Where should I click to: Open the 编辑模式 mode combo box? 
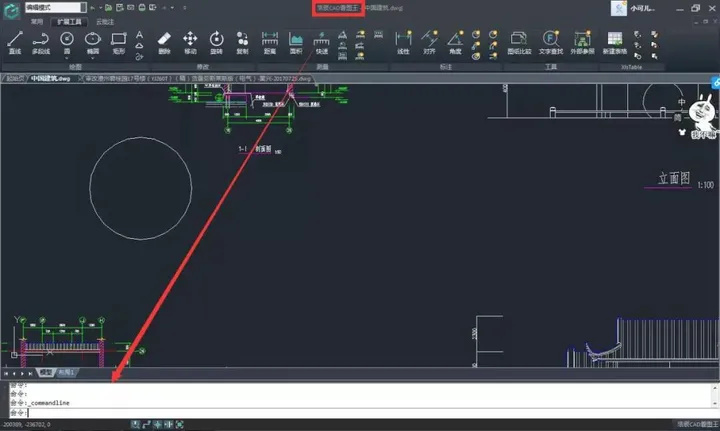(x=55, y=7)
